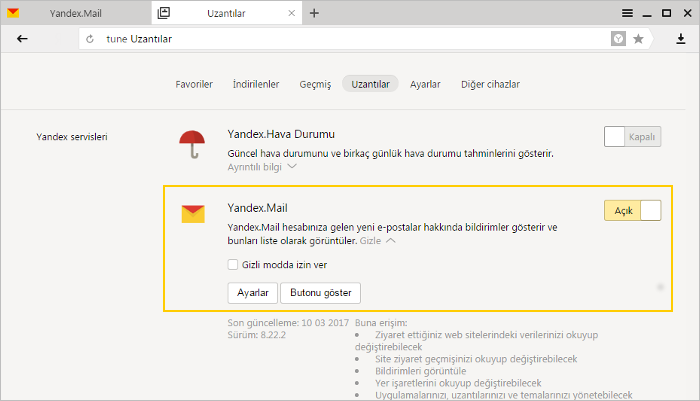
Task: Open the Geçmiş section
Action: click(315, 84)
